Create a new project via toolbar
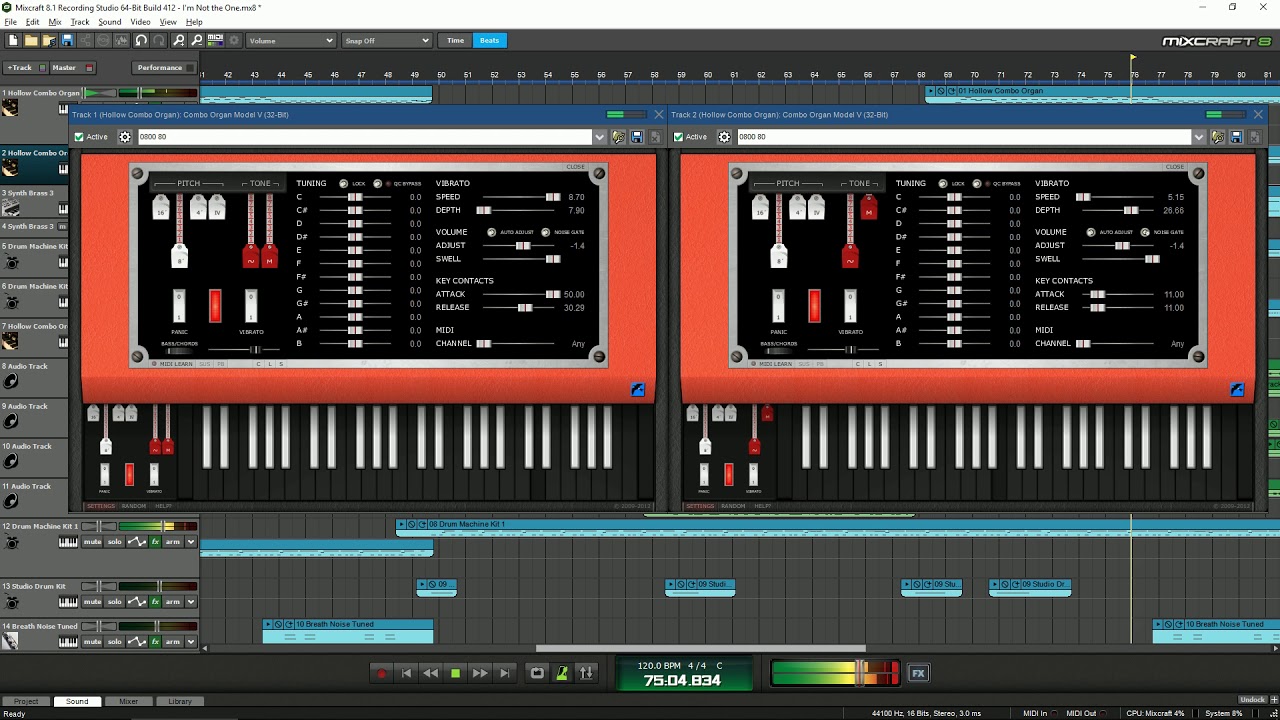Screen dimensions: 1280x720 coord(13,41)
